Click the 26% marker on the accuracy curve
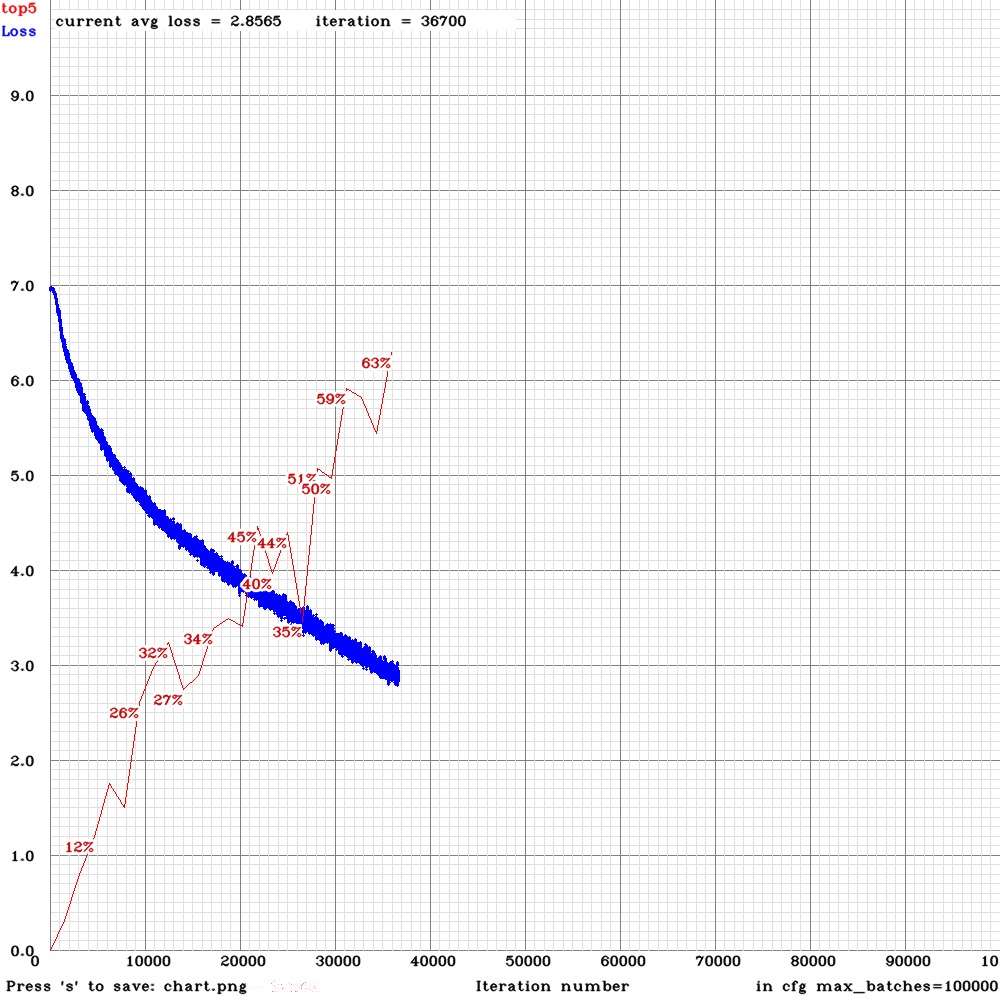Screen dimensions: 1000x1000 coord(122,714)
